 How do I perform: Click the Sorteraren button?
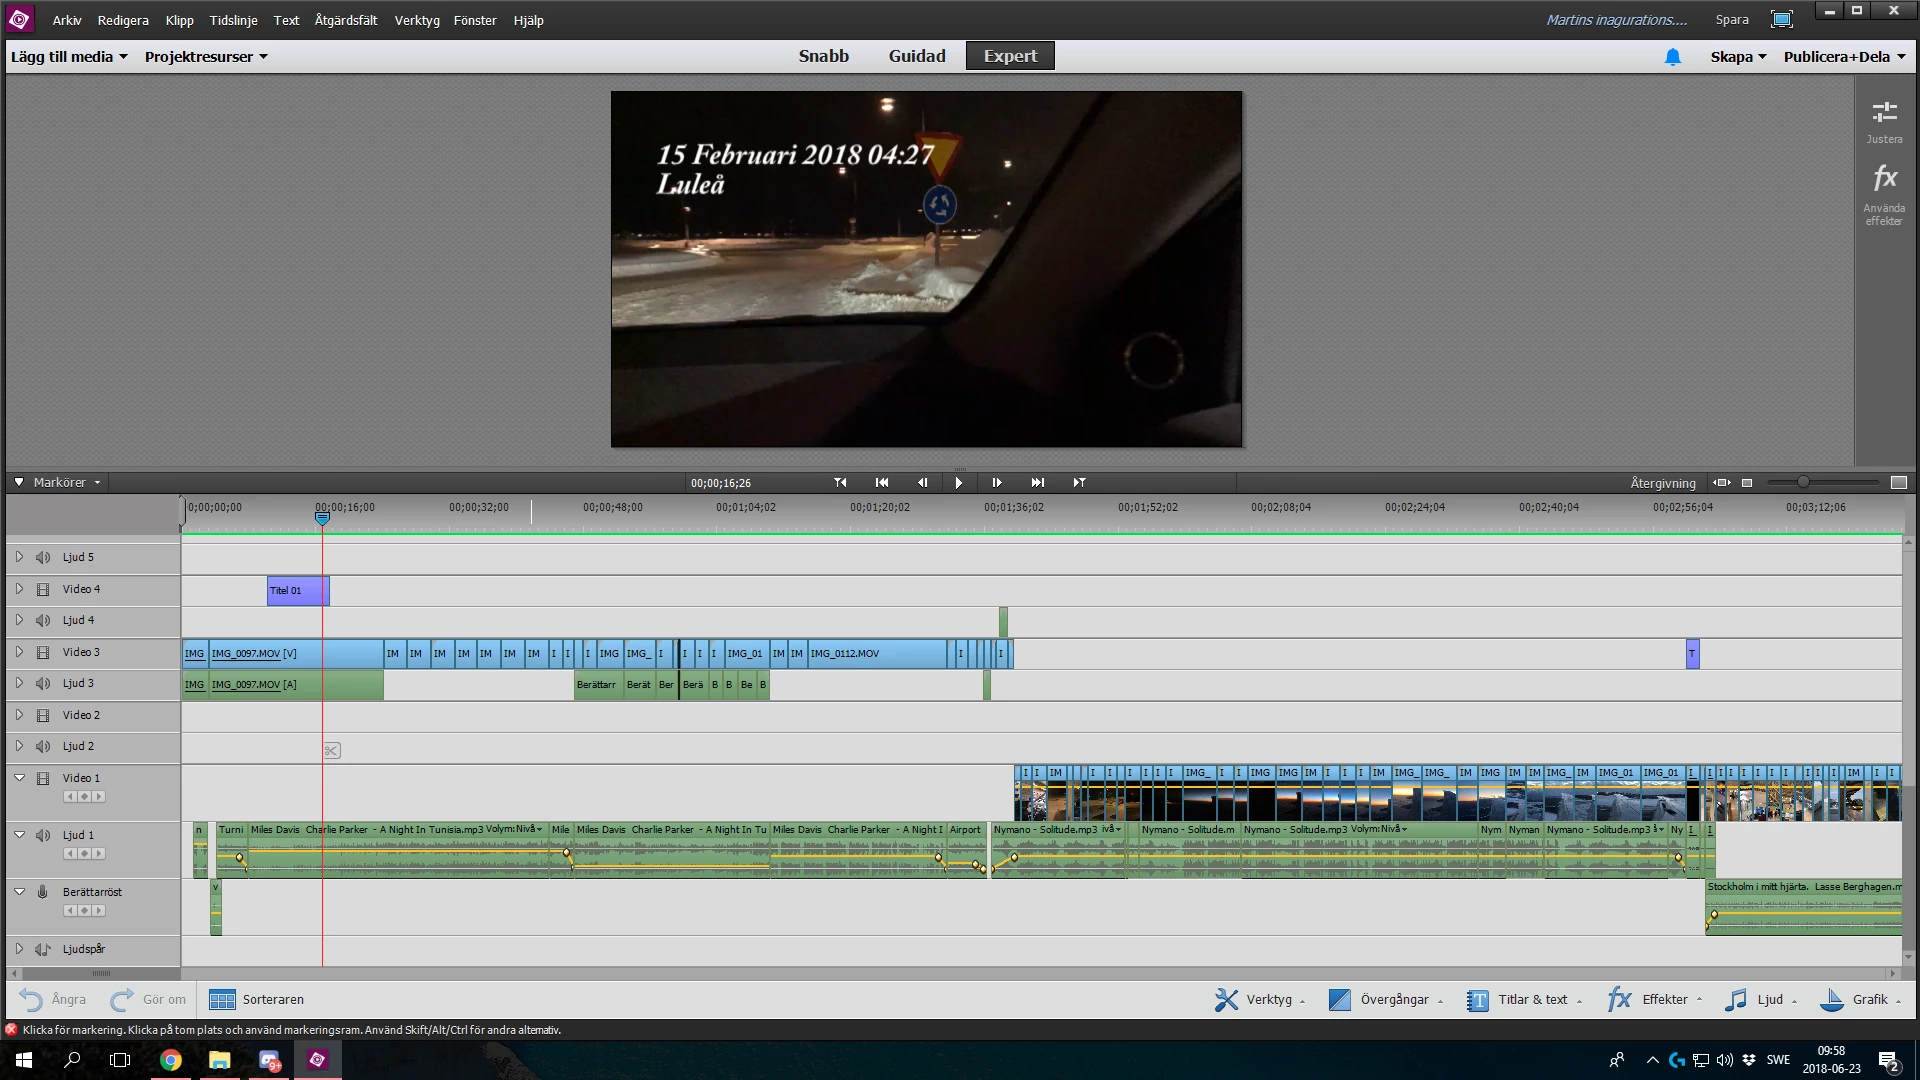click(x=257, y=999)
